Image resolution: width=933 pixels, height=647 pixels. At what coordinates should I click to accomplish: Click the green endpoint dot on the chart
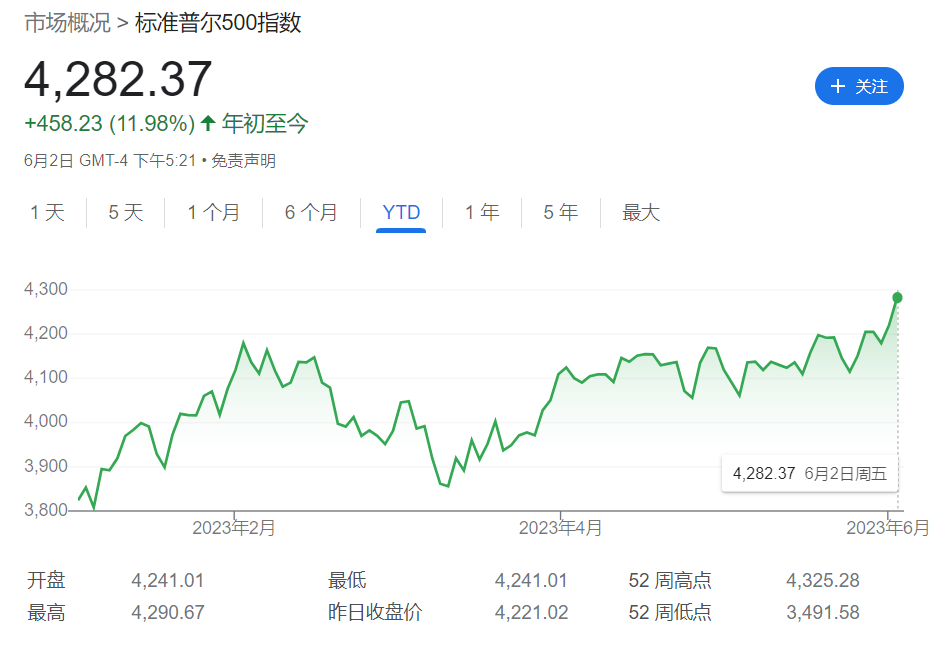coord(897,298)
